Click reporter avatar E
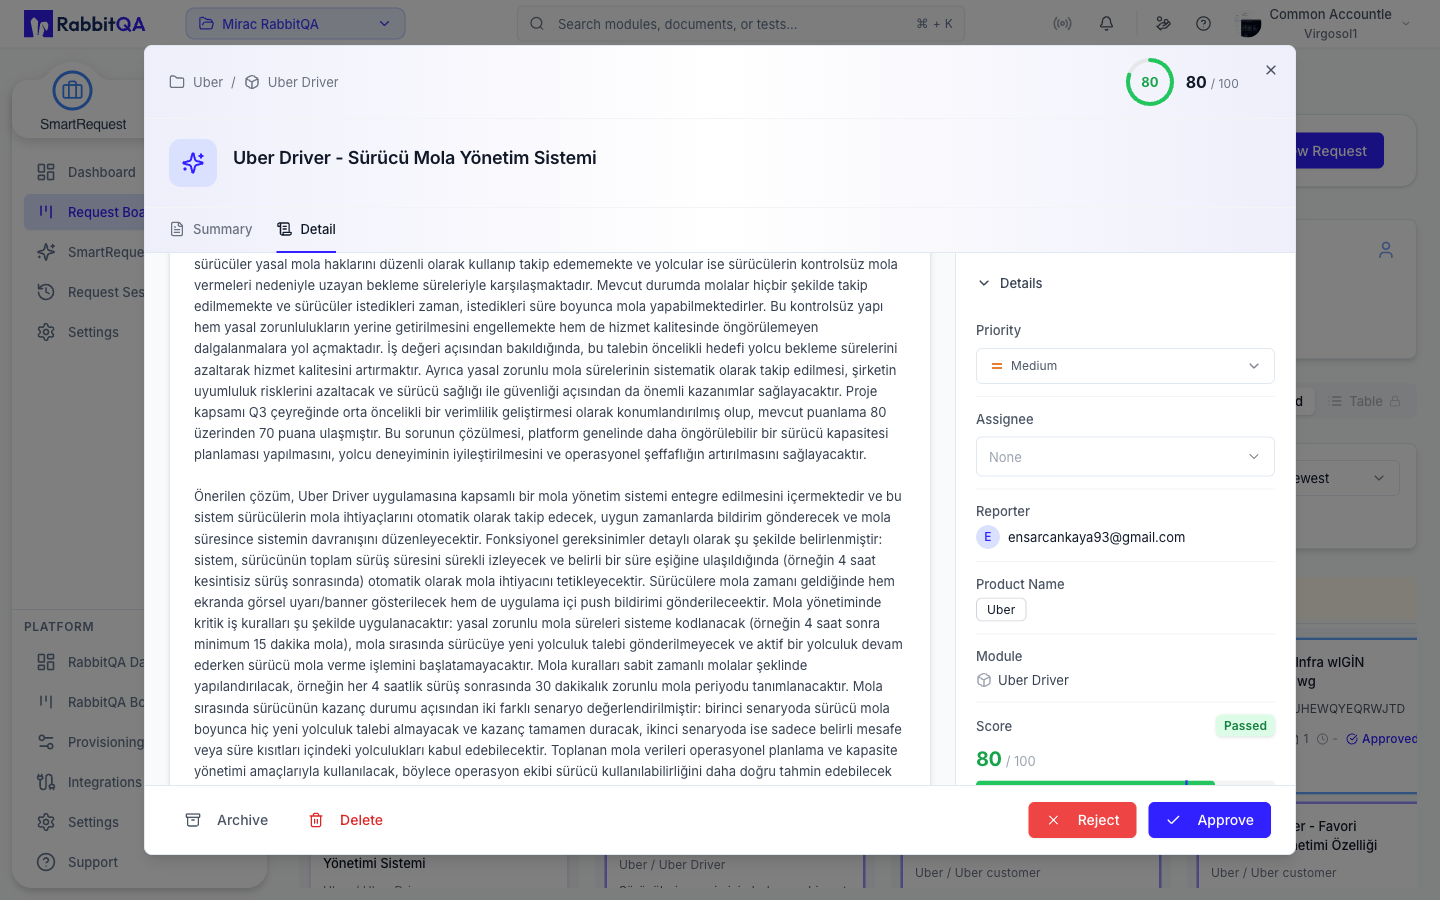This screenshot has width=1440, height=900. click(x=988, y=537)
